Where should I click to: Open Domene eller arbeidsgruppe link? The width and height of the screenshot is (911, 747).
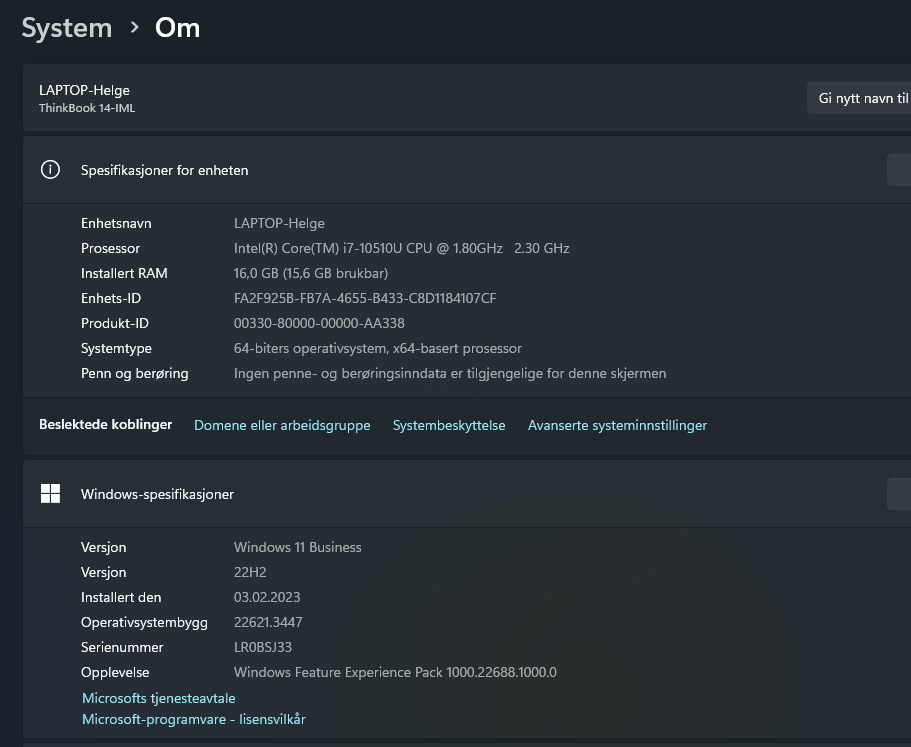click(282, 425)
